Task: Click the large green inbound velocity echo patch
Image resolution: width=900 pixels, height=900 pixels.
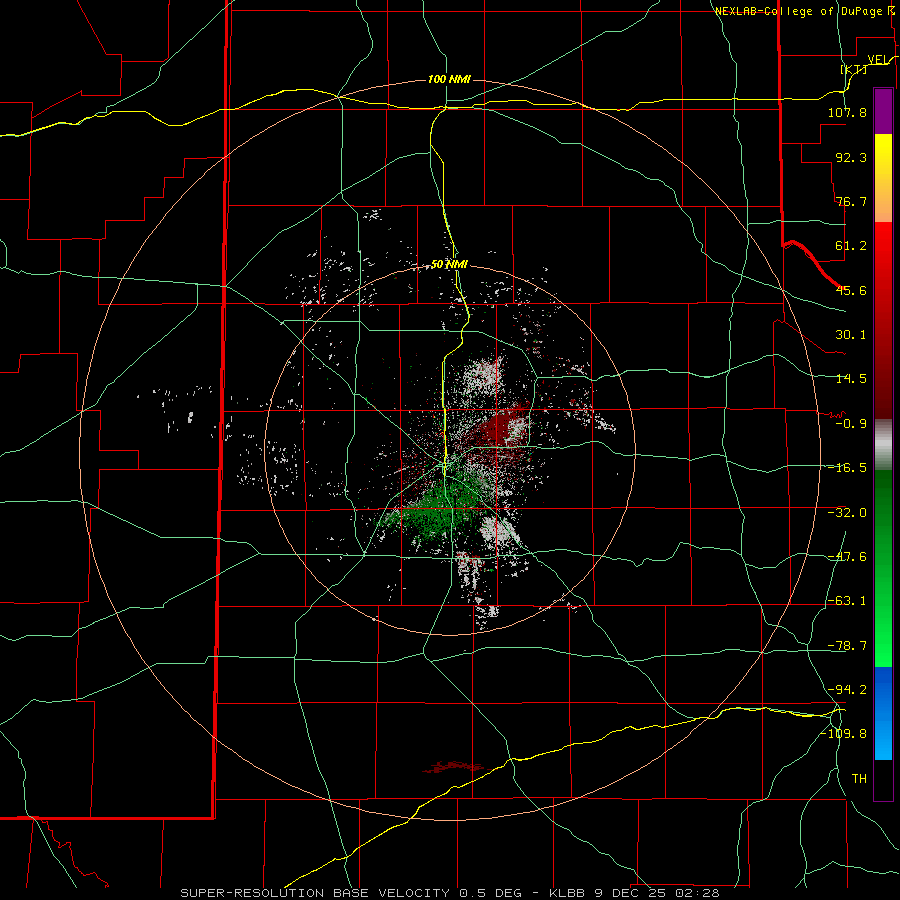Action: 437,509
